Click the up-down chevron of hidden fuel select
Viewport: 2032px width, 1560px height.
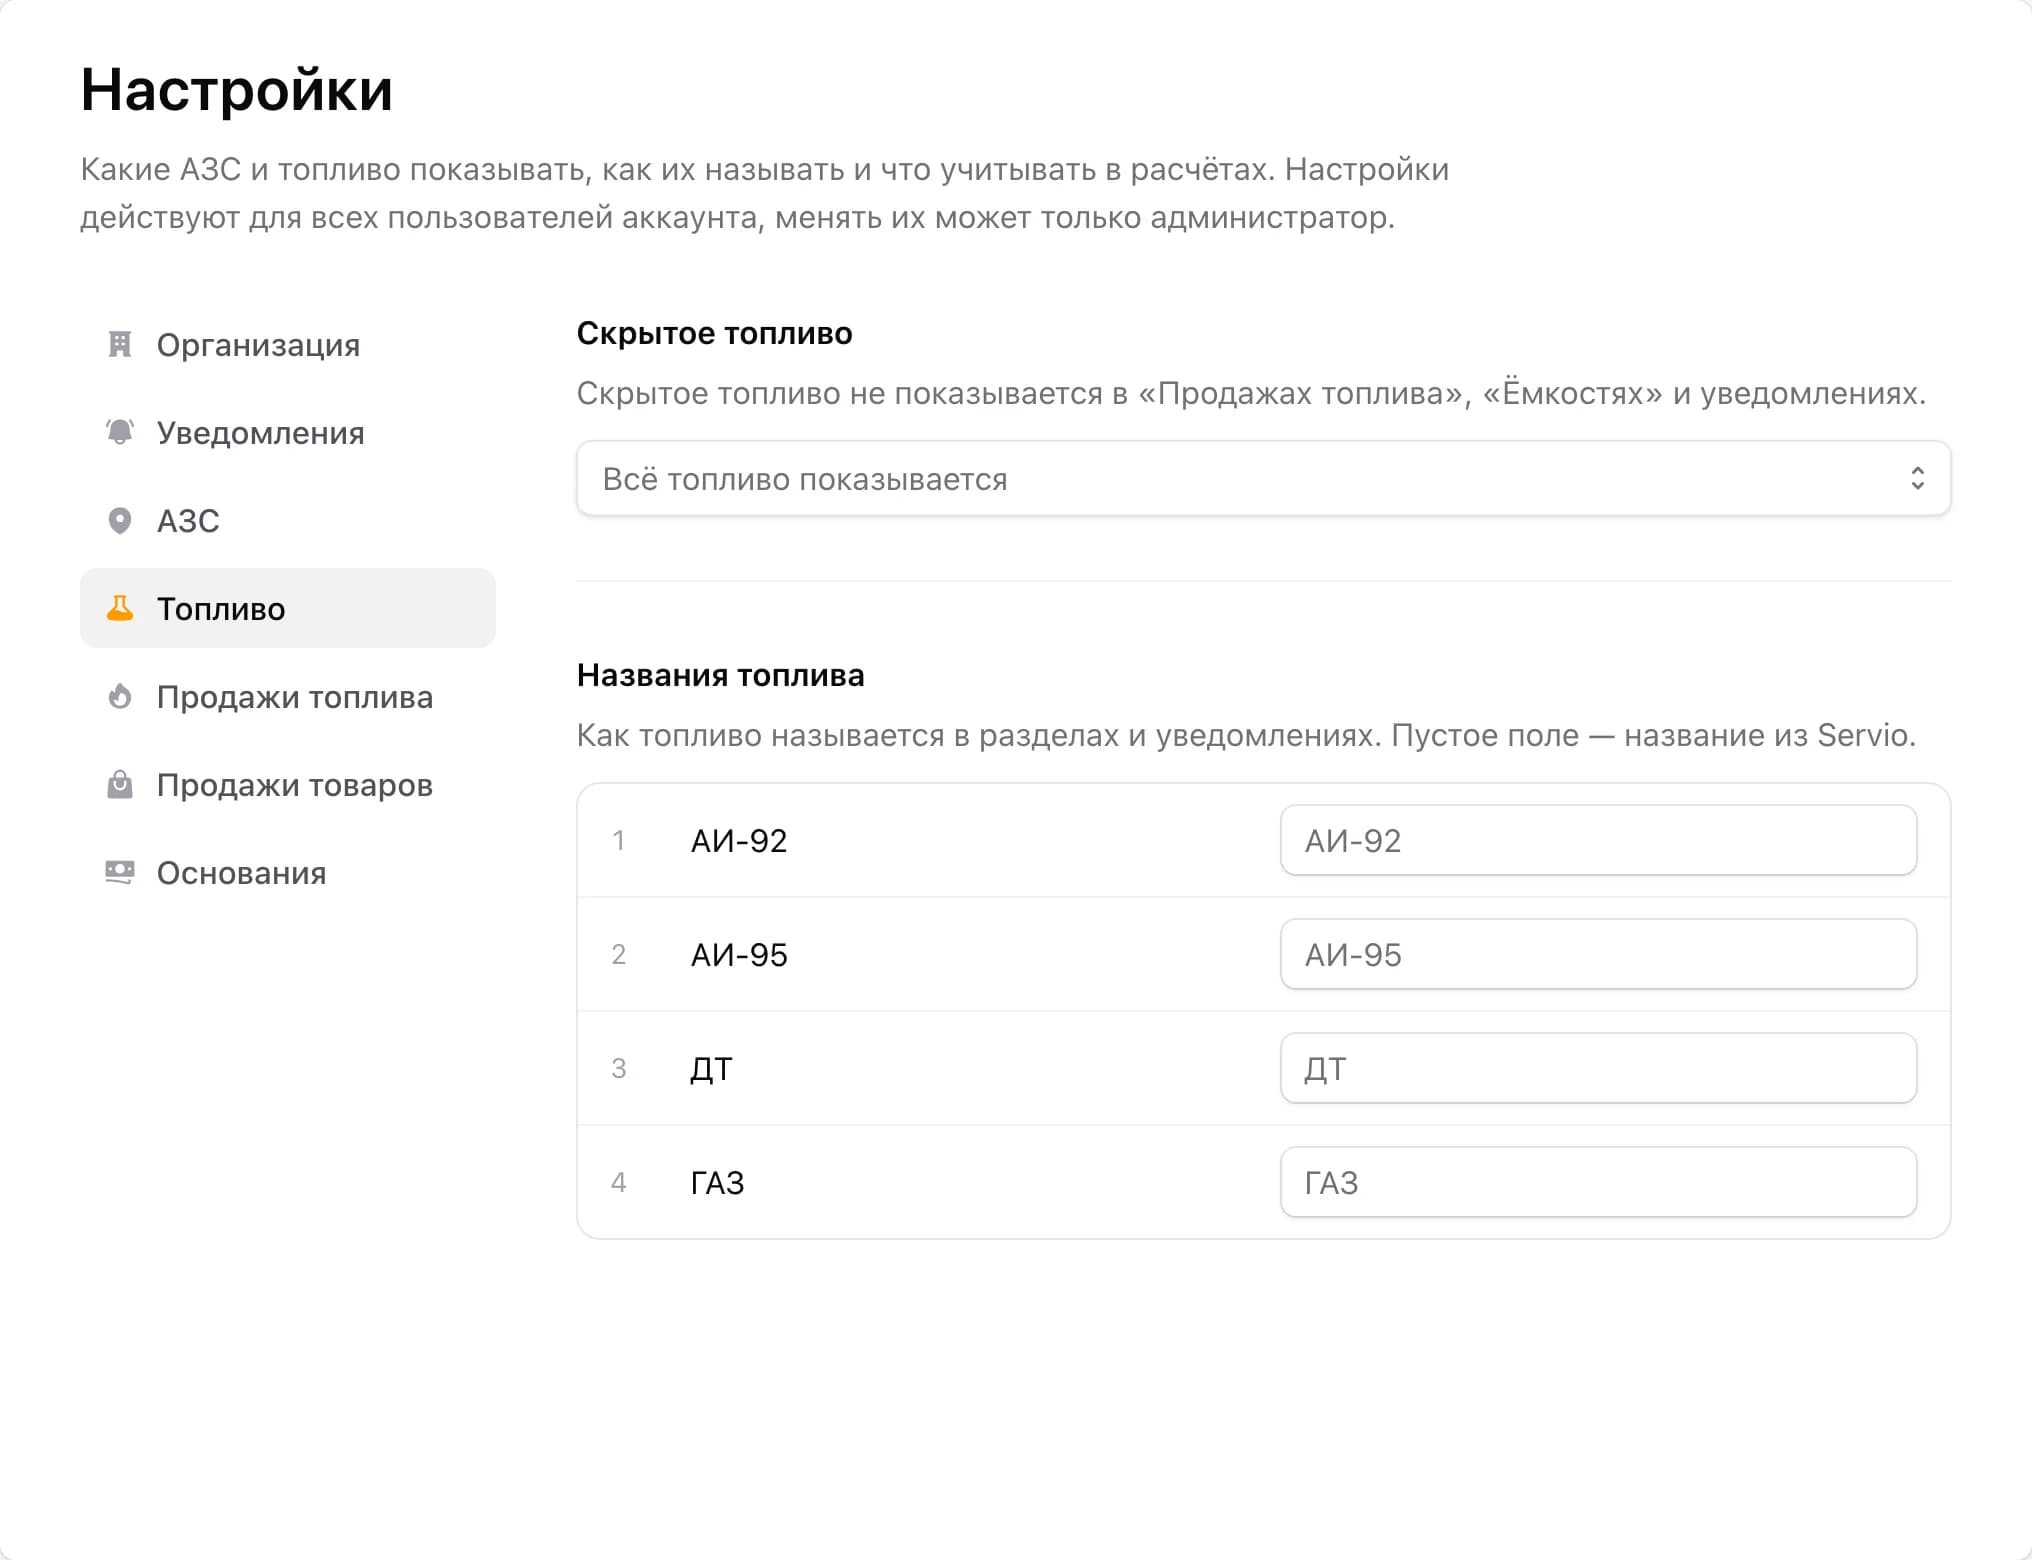pyautogui.click(x=1917, y=479)
